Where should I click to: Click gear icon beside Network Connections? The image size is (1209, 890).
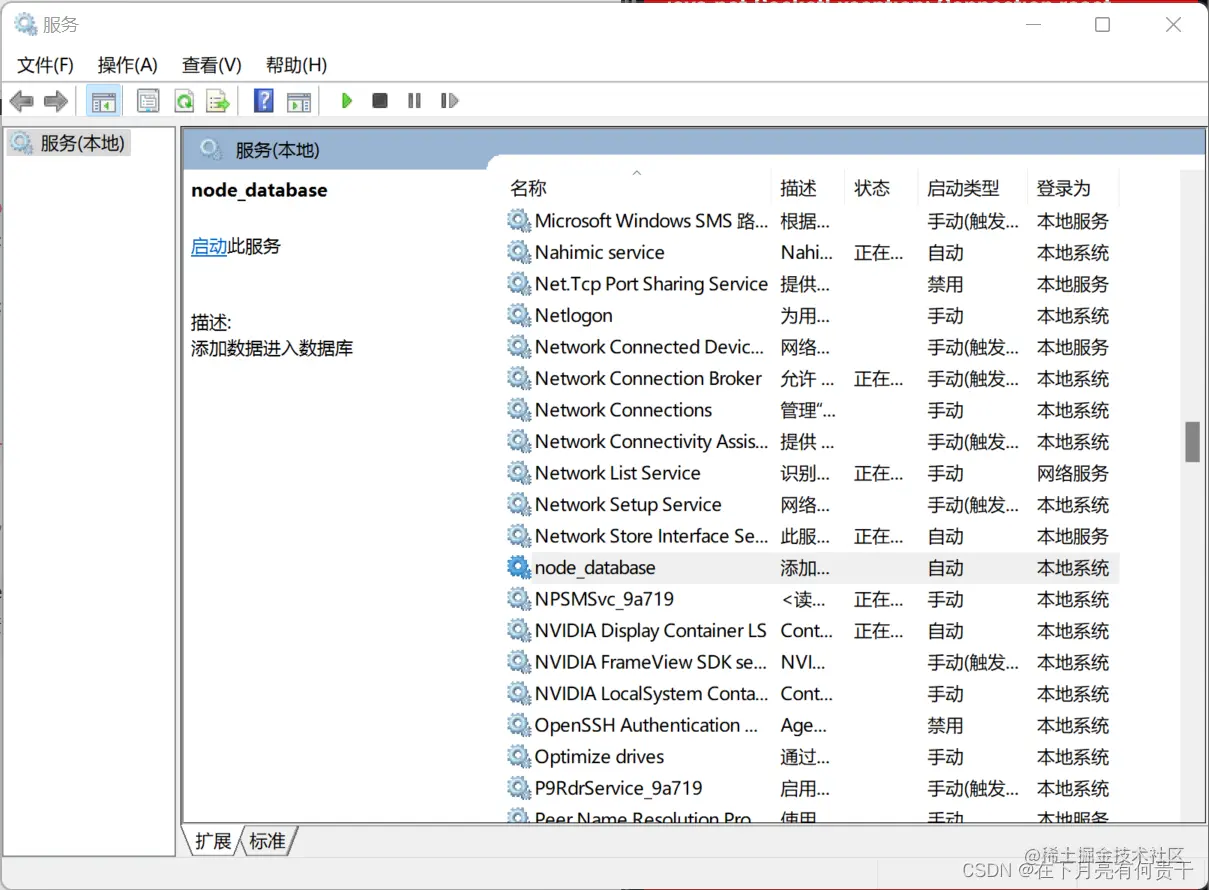pyautogui.click(x=519, y=410)
